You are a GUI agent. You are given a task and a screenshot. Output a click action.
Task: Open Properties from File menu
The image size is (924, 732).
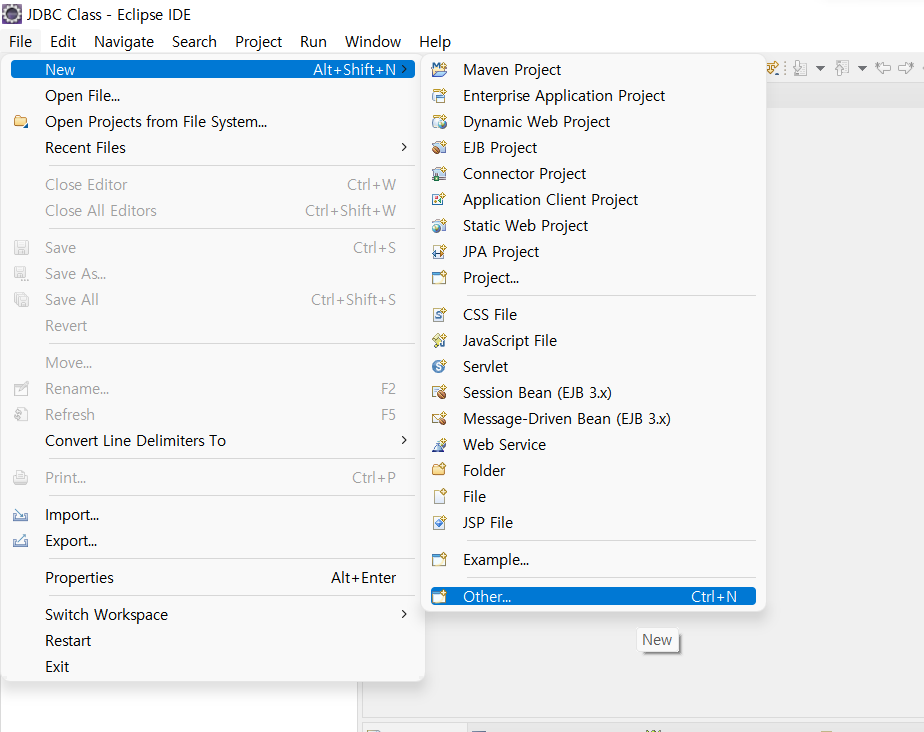click(213, 578)
